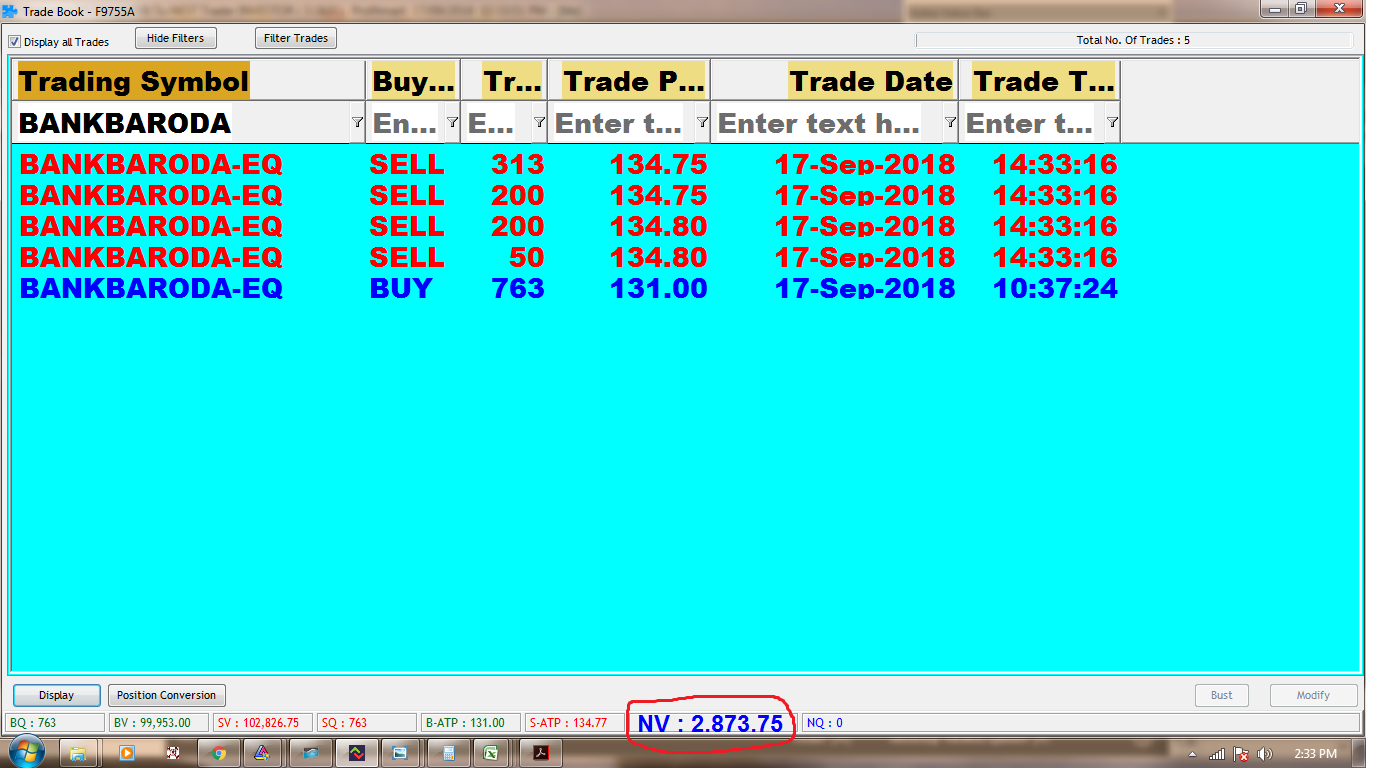1380x768 pixels.
Task: Open the Windows Start menu orb
Action: click(x=25, y=752)
